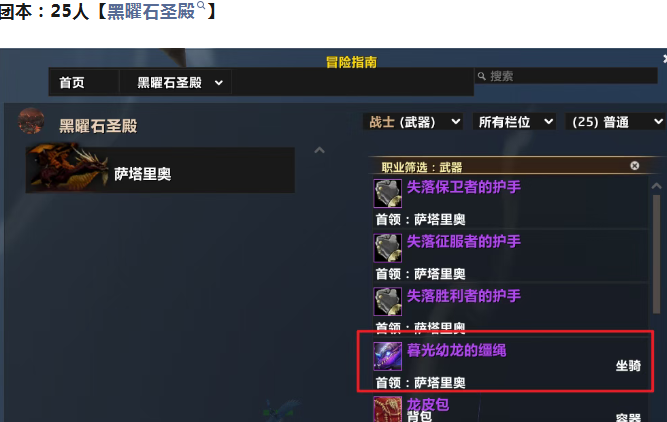The height and width of the screenshot is (422, 667).
Task: Click the 失落征服者的护手 gauntlet icon
Action: click(388, 248)
